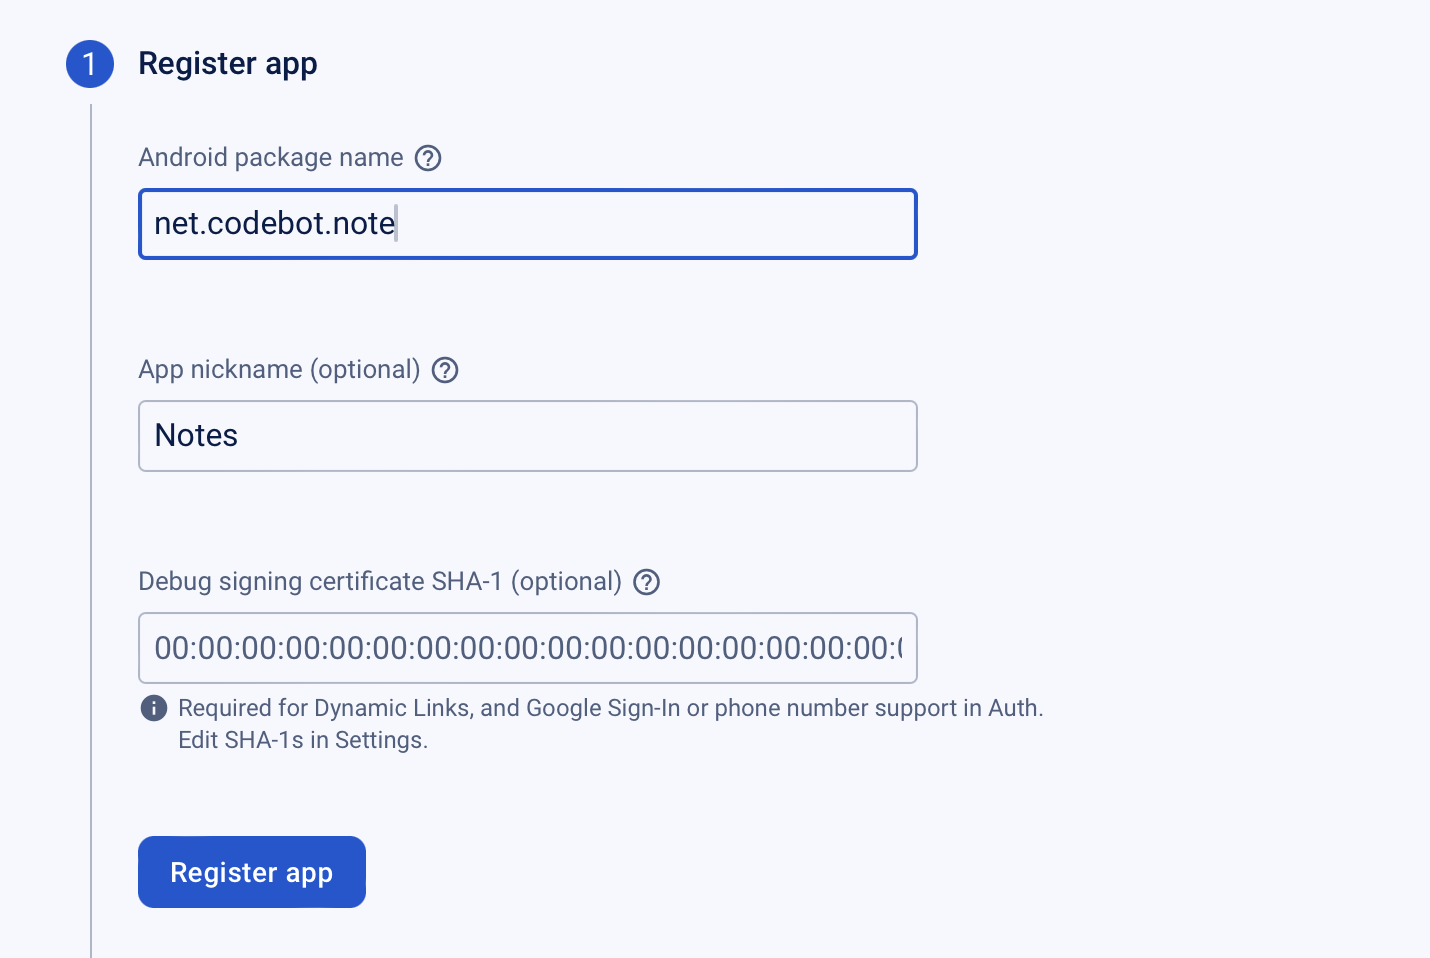Select the net.codebot.note text
The image size is (1430, 958).
(x=273, y=223)
